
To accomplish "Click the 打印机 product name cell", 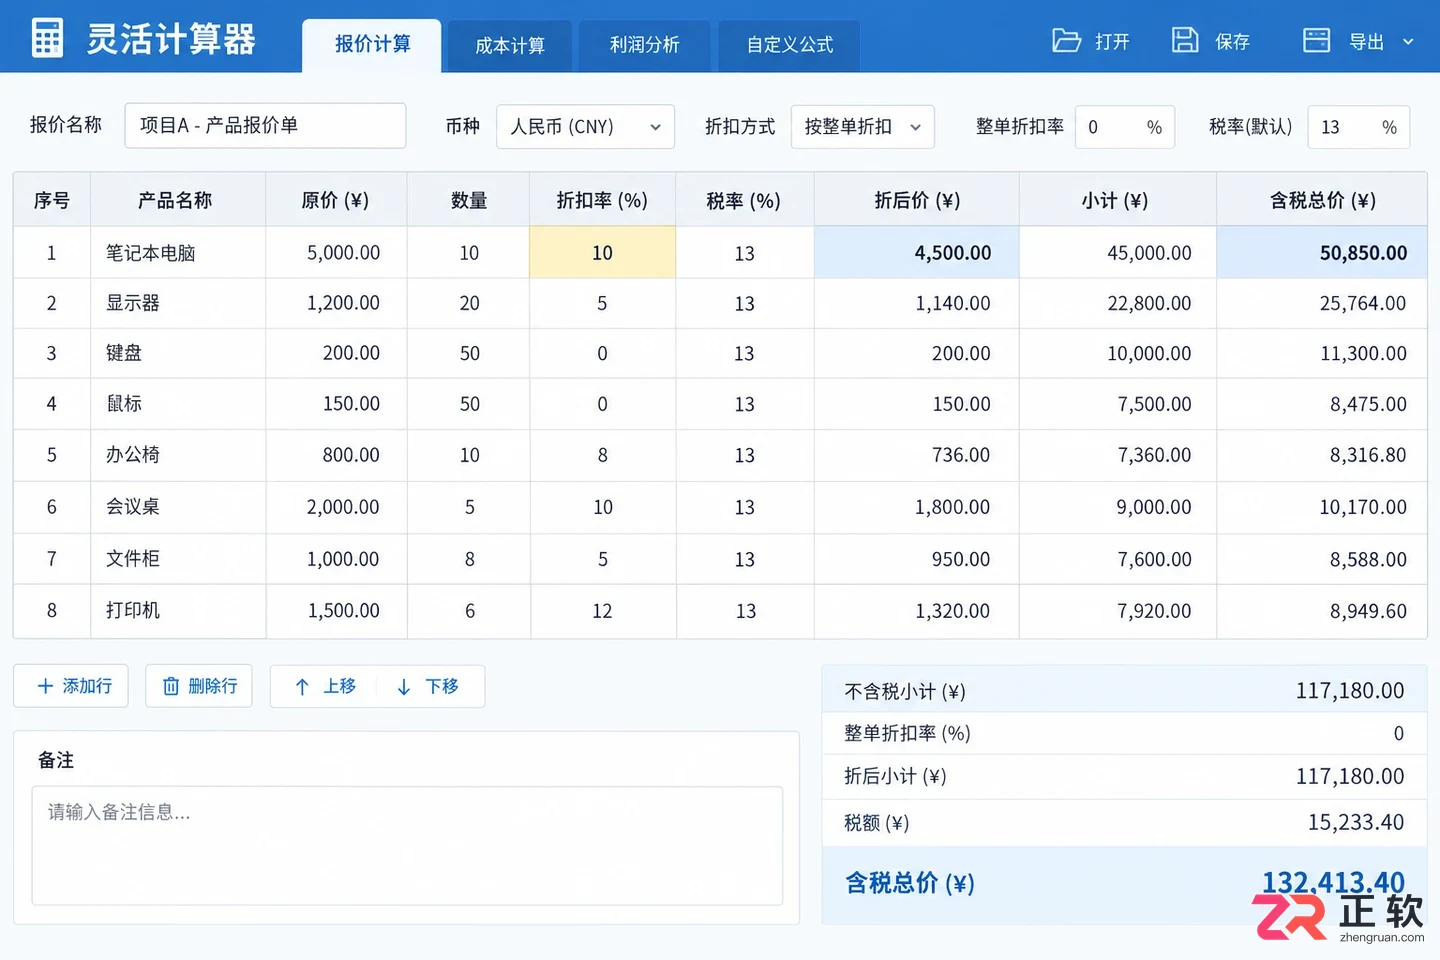I will click(x=178, y=611).
